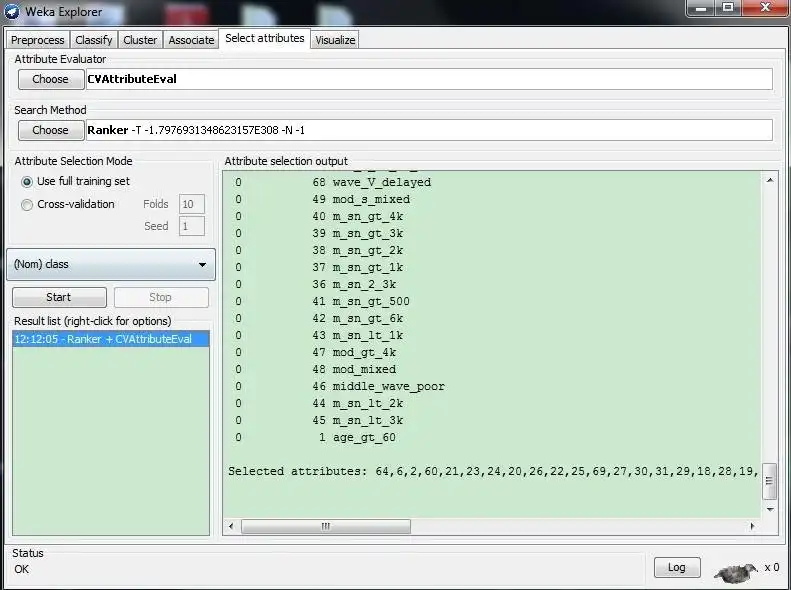Image resolution: width=791 pixels, height=590 pixels.
Task: Click the Selected attributes summary line
Action: [x=493, y=471]
